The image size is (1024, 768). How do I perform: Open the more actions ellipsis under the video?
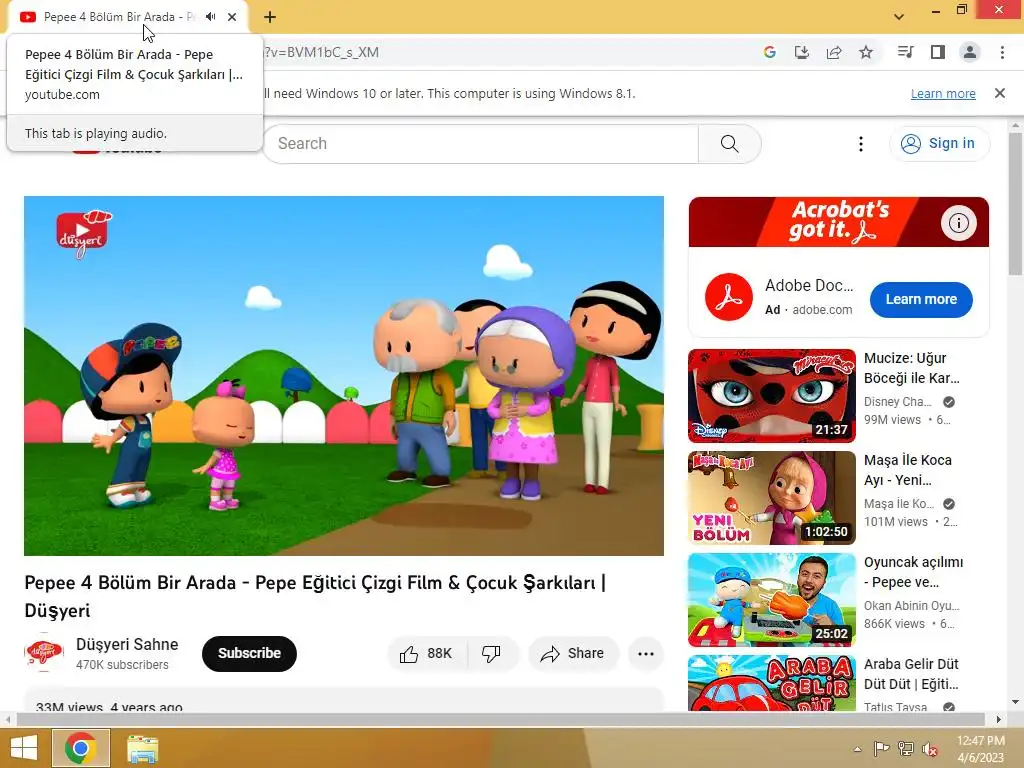click(x=645, y=654)
